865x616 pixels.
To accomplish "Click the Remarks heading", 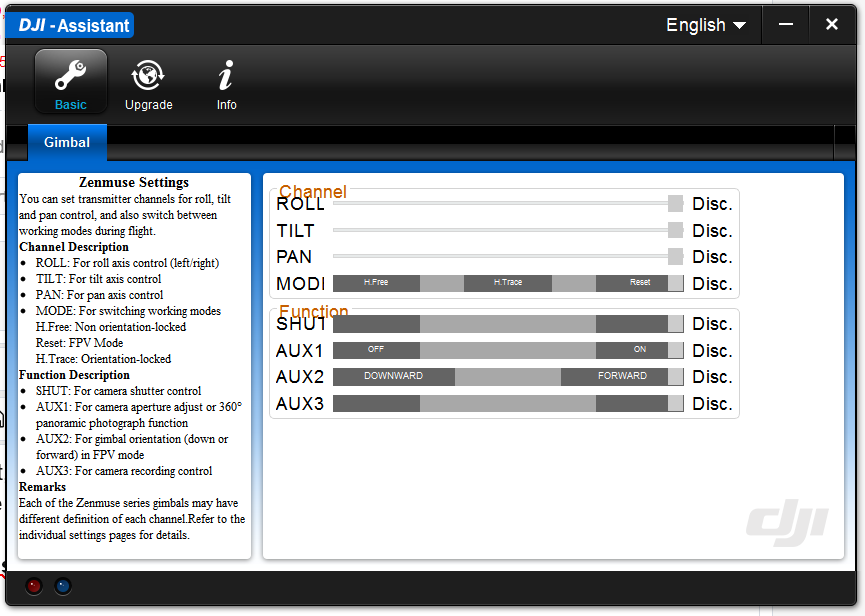I will coord(42,486).
